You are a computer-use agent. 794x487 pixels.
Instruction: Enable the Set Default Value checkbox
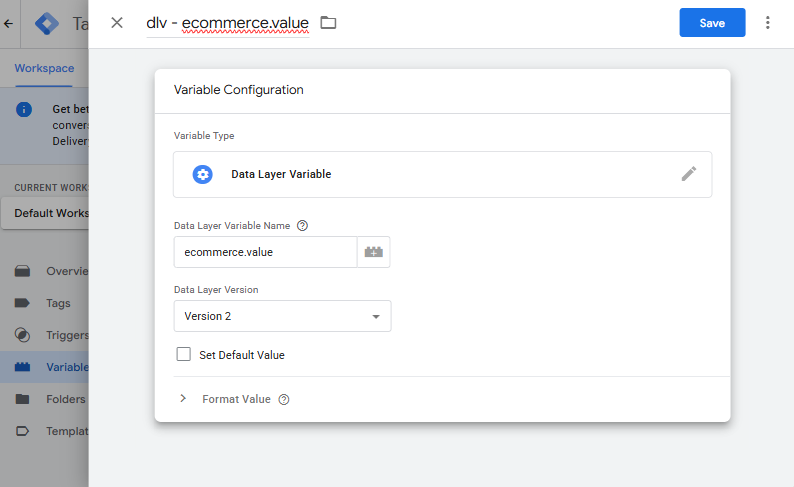click(x=183, y=354)
